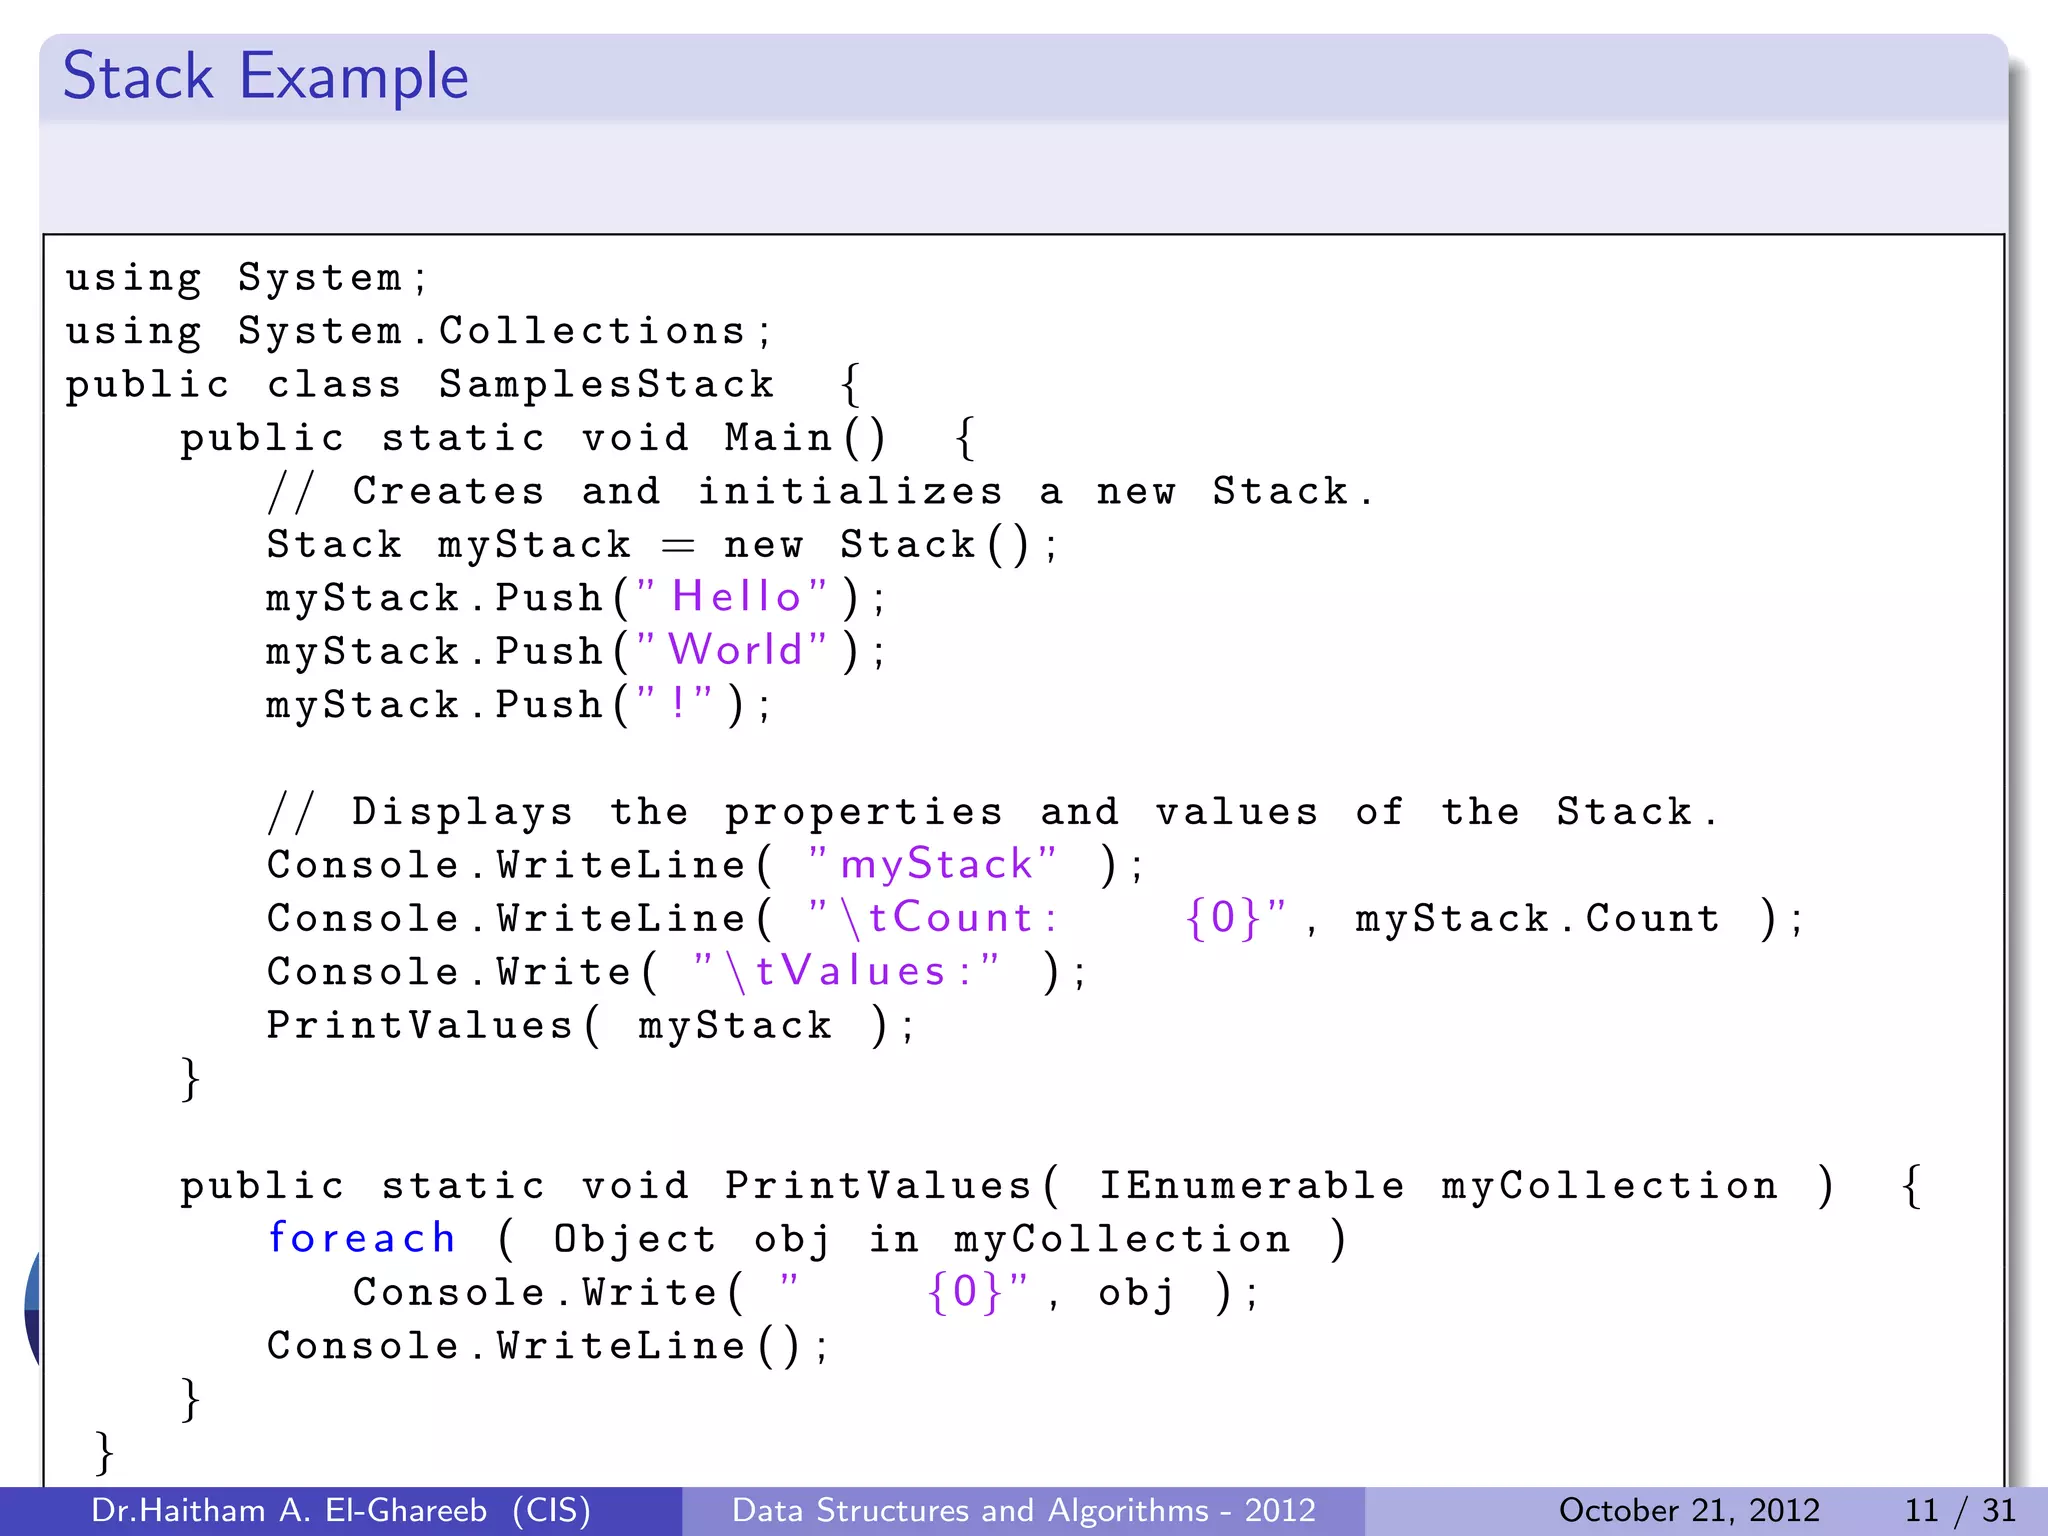Click the 'using System;' code line
This screenshot has width=2048, height=1536.
tap(247, 279)
